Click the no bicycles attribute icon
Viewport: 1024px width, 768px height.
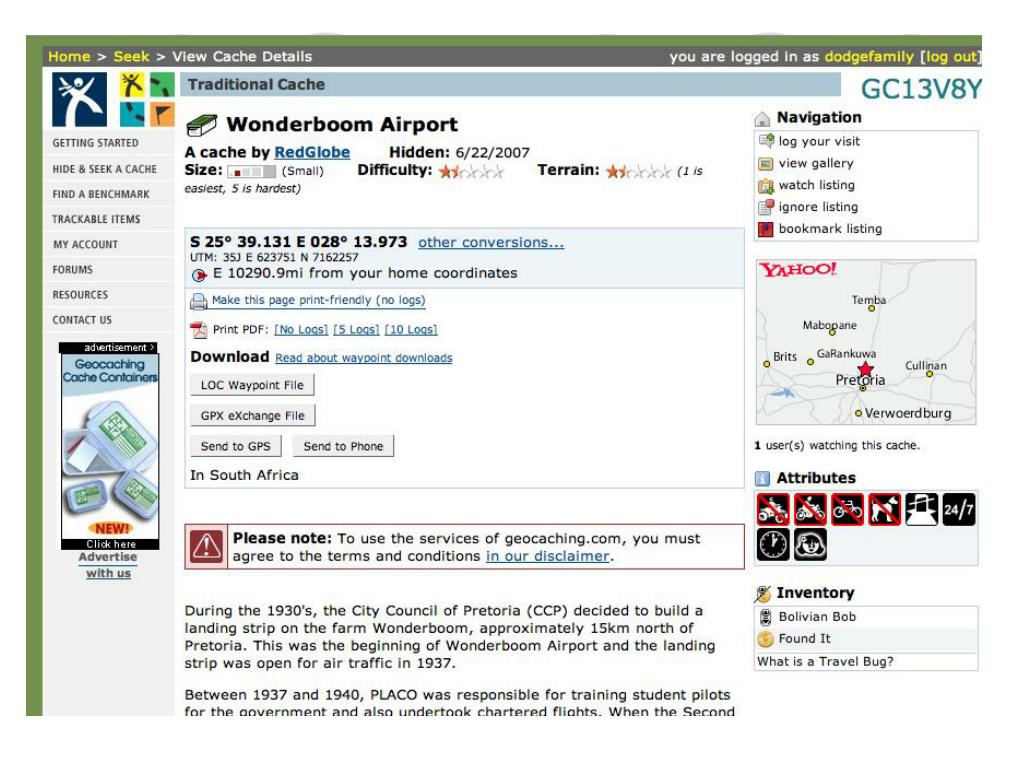(x=847, y=509)
